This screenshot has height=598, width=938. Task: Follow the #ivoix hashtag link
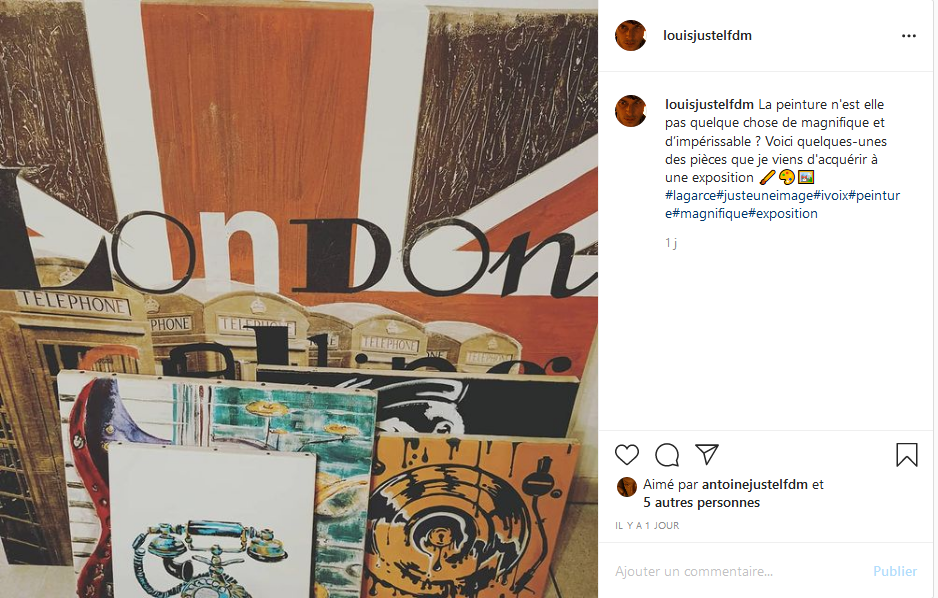point(830,196)
